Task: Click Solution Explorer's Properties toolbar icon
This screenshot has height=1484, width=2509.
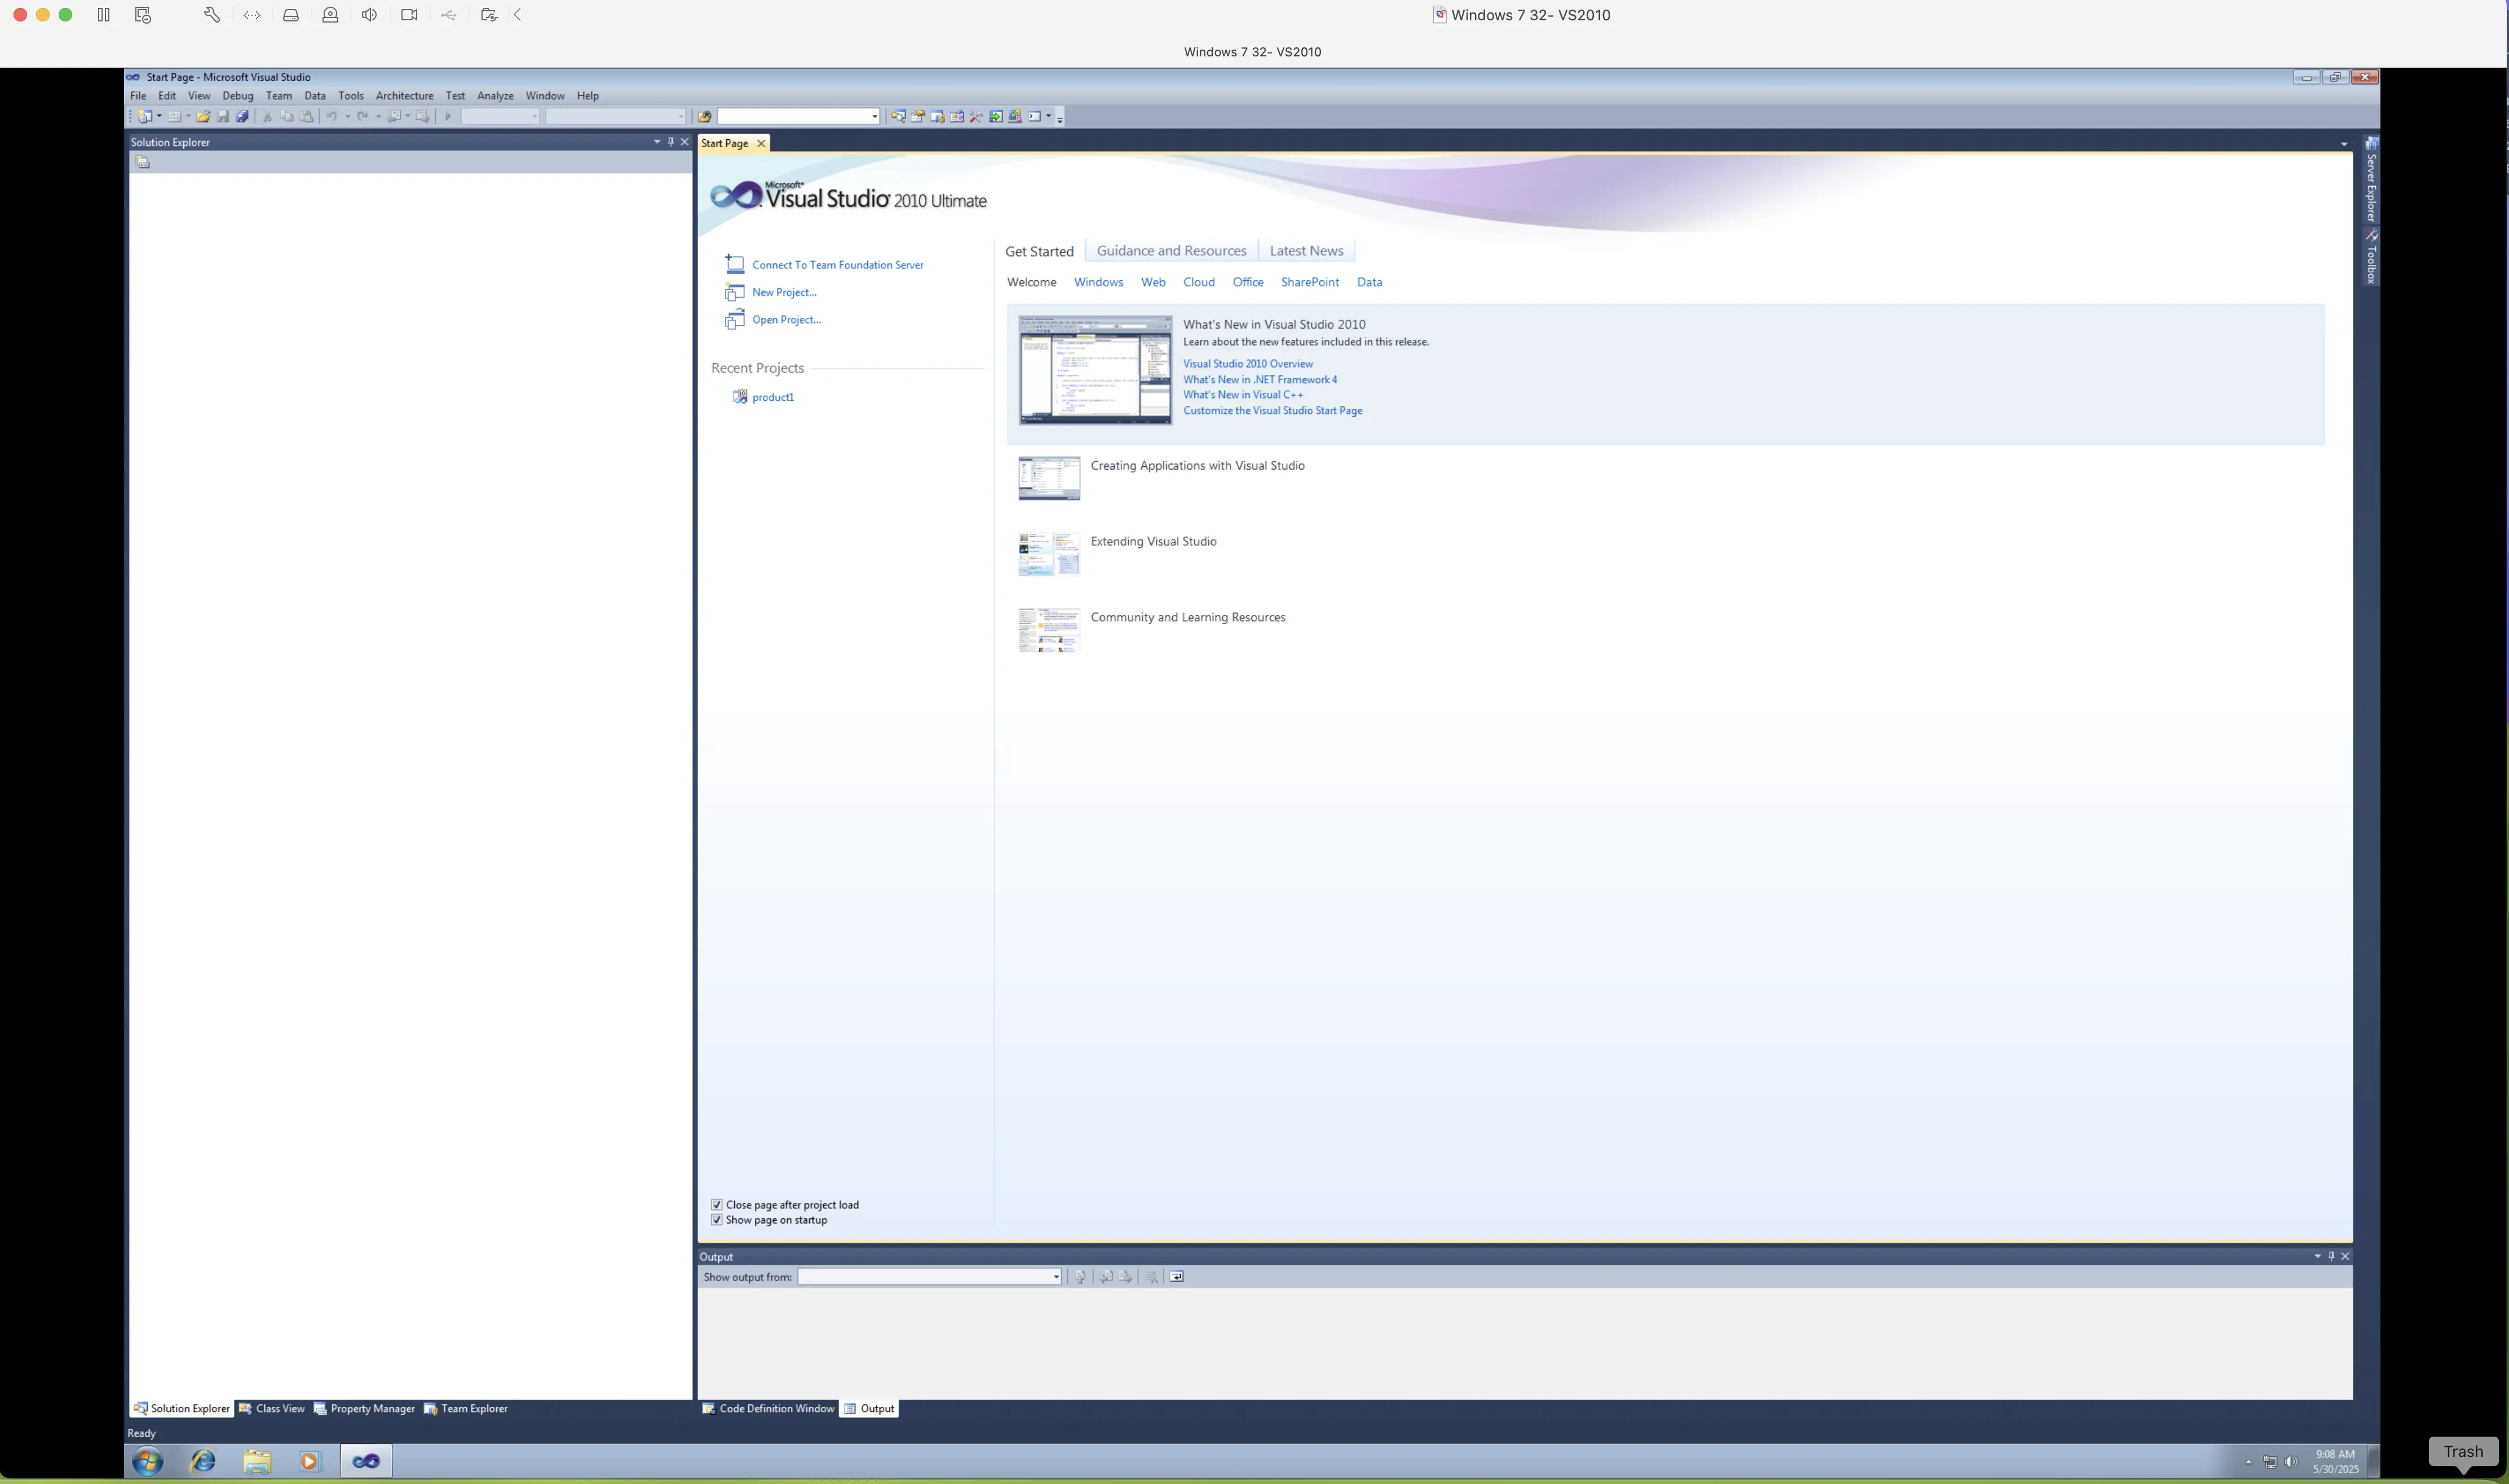Action: (143, 162)
